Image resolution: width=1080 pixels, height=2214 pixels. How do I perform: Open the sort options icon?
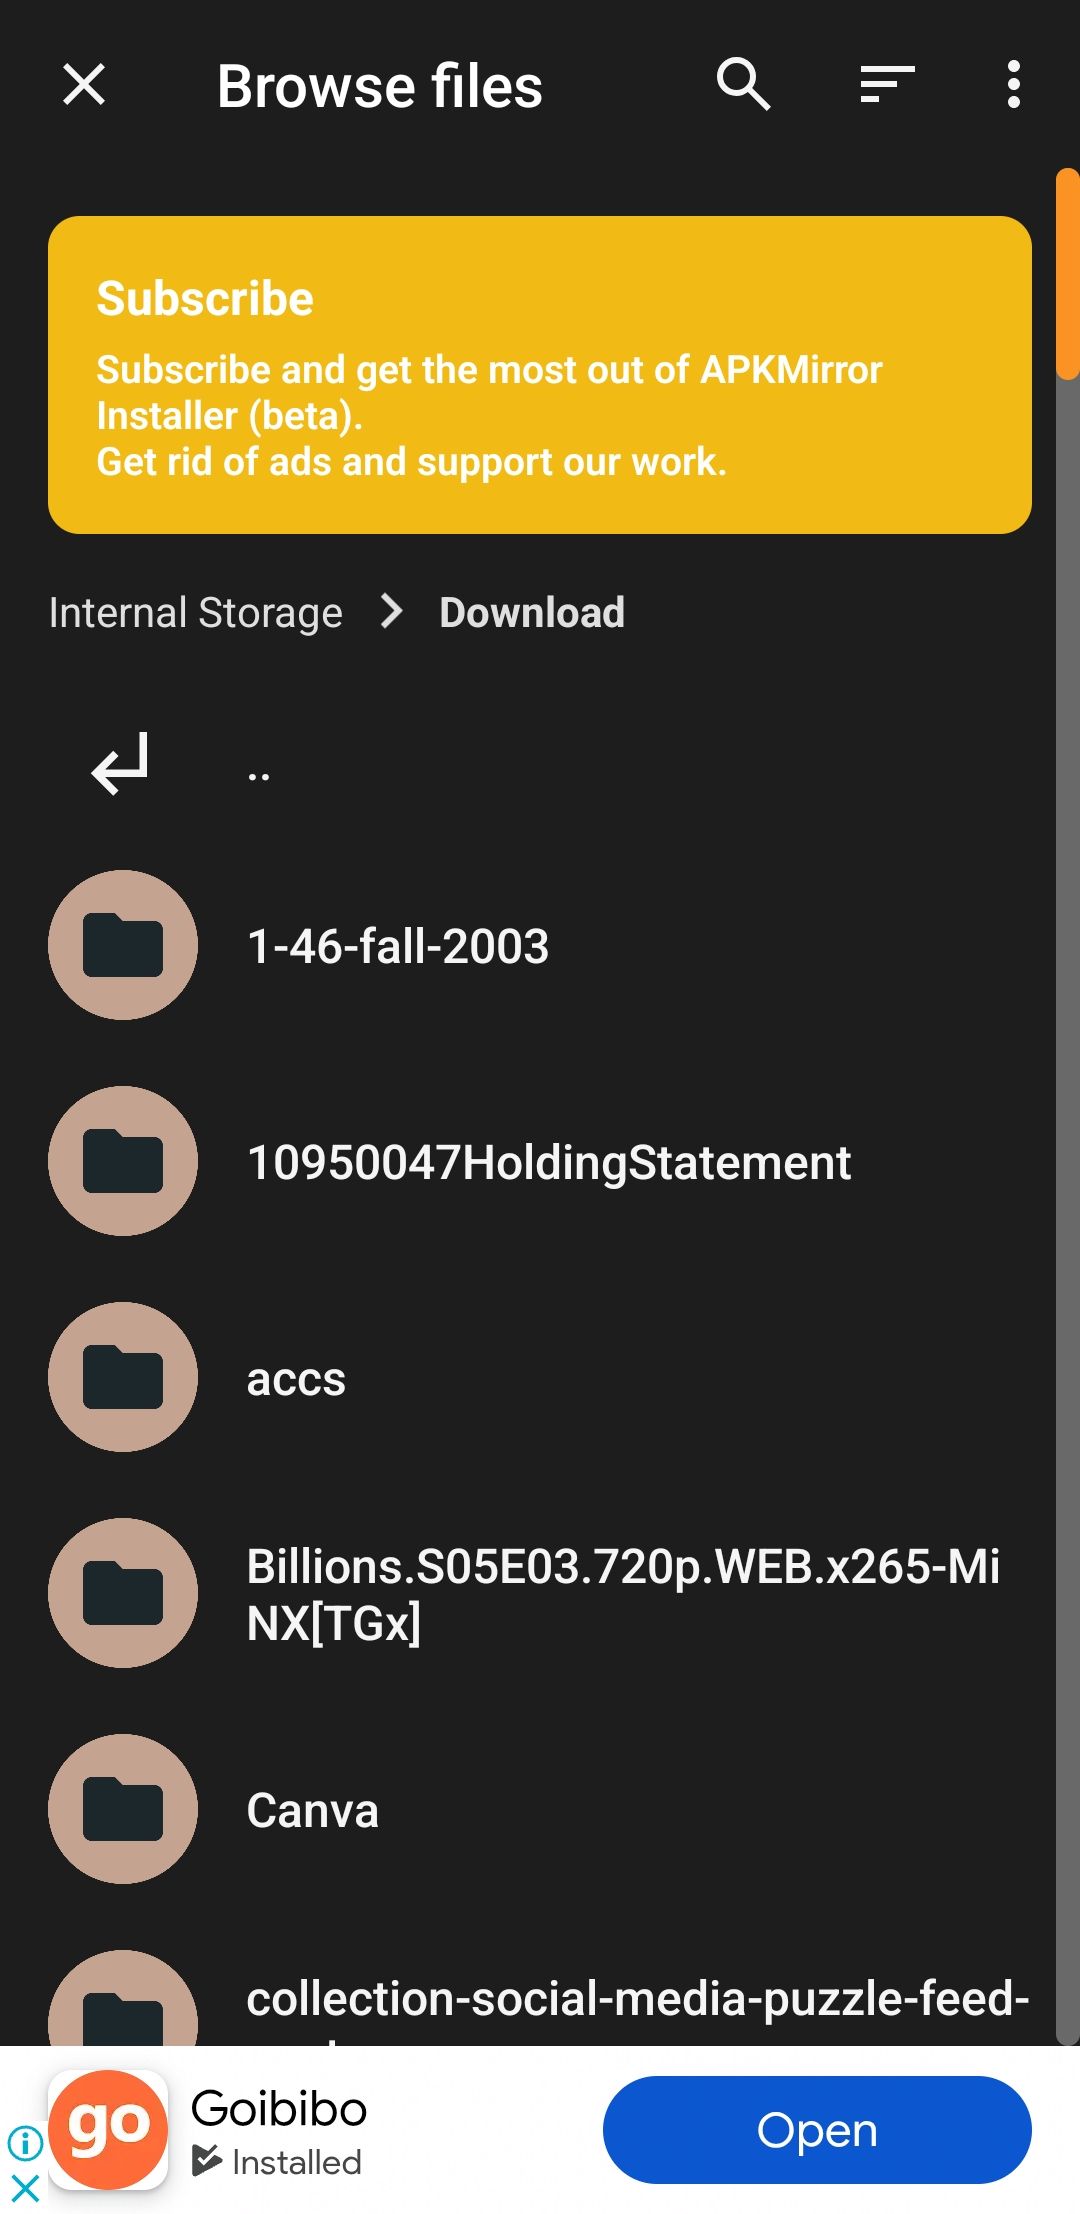(x=887, y=85)
